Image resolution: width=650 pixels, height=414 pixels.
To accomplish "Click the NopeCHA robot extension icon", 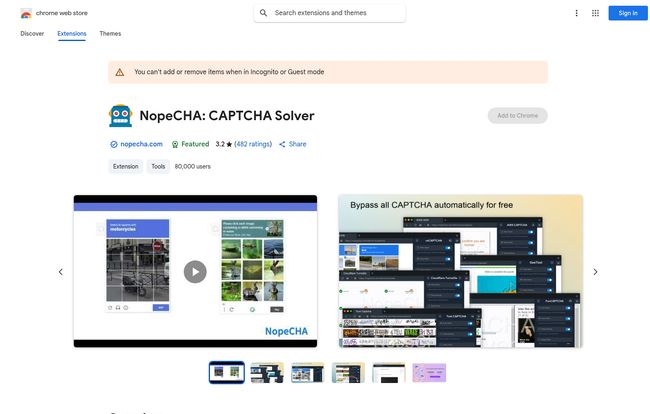I will click(x=121, y=116).
